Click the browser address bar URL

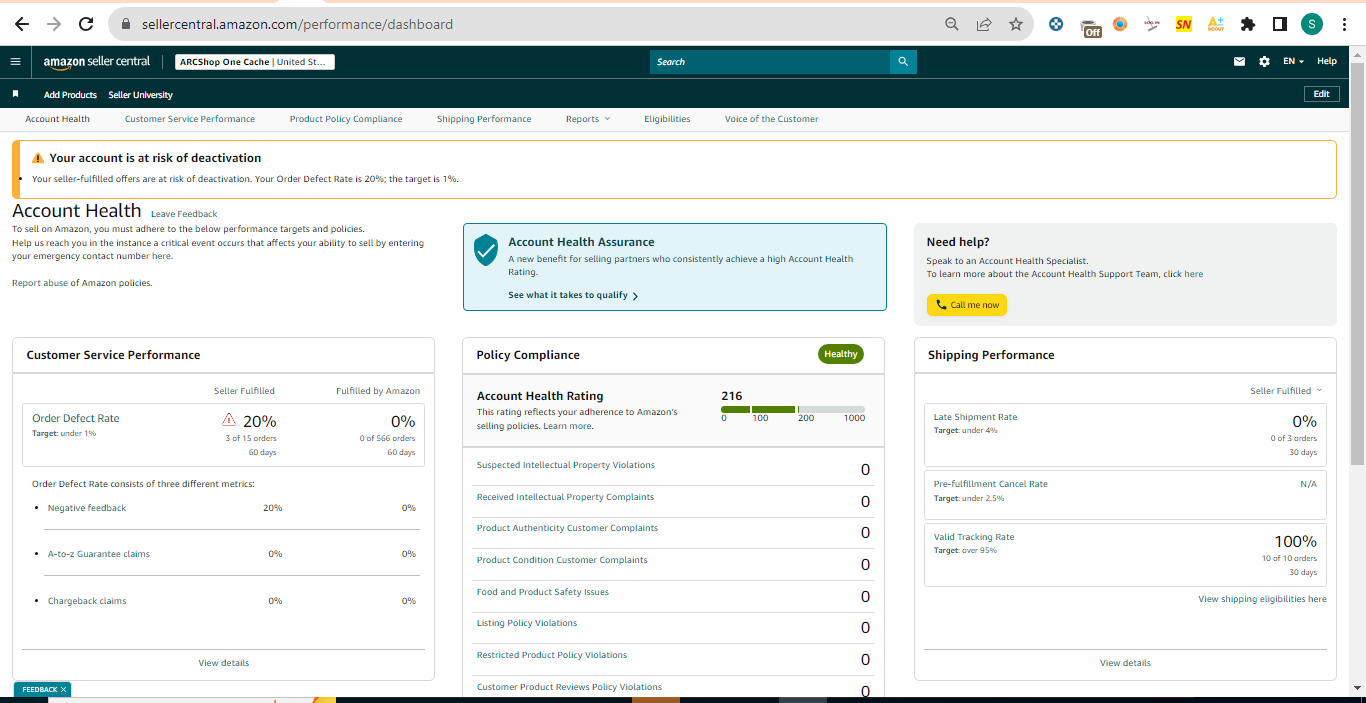point(297,24)
